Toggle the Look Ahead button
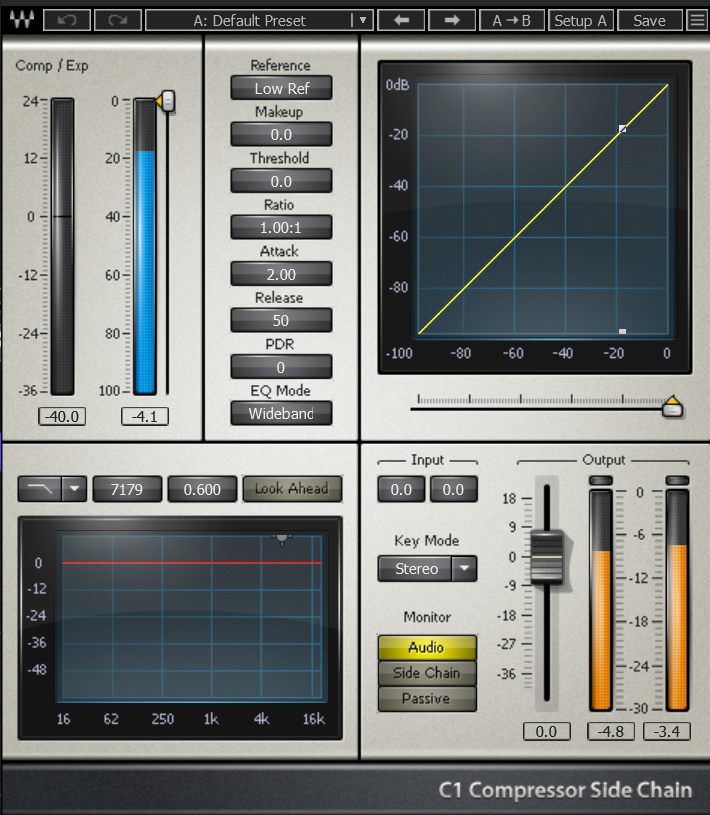This screenshot has width=710, height=815. pyautogui.click(x=292, y=489)
